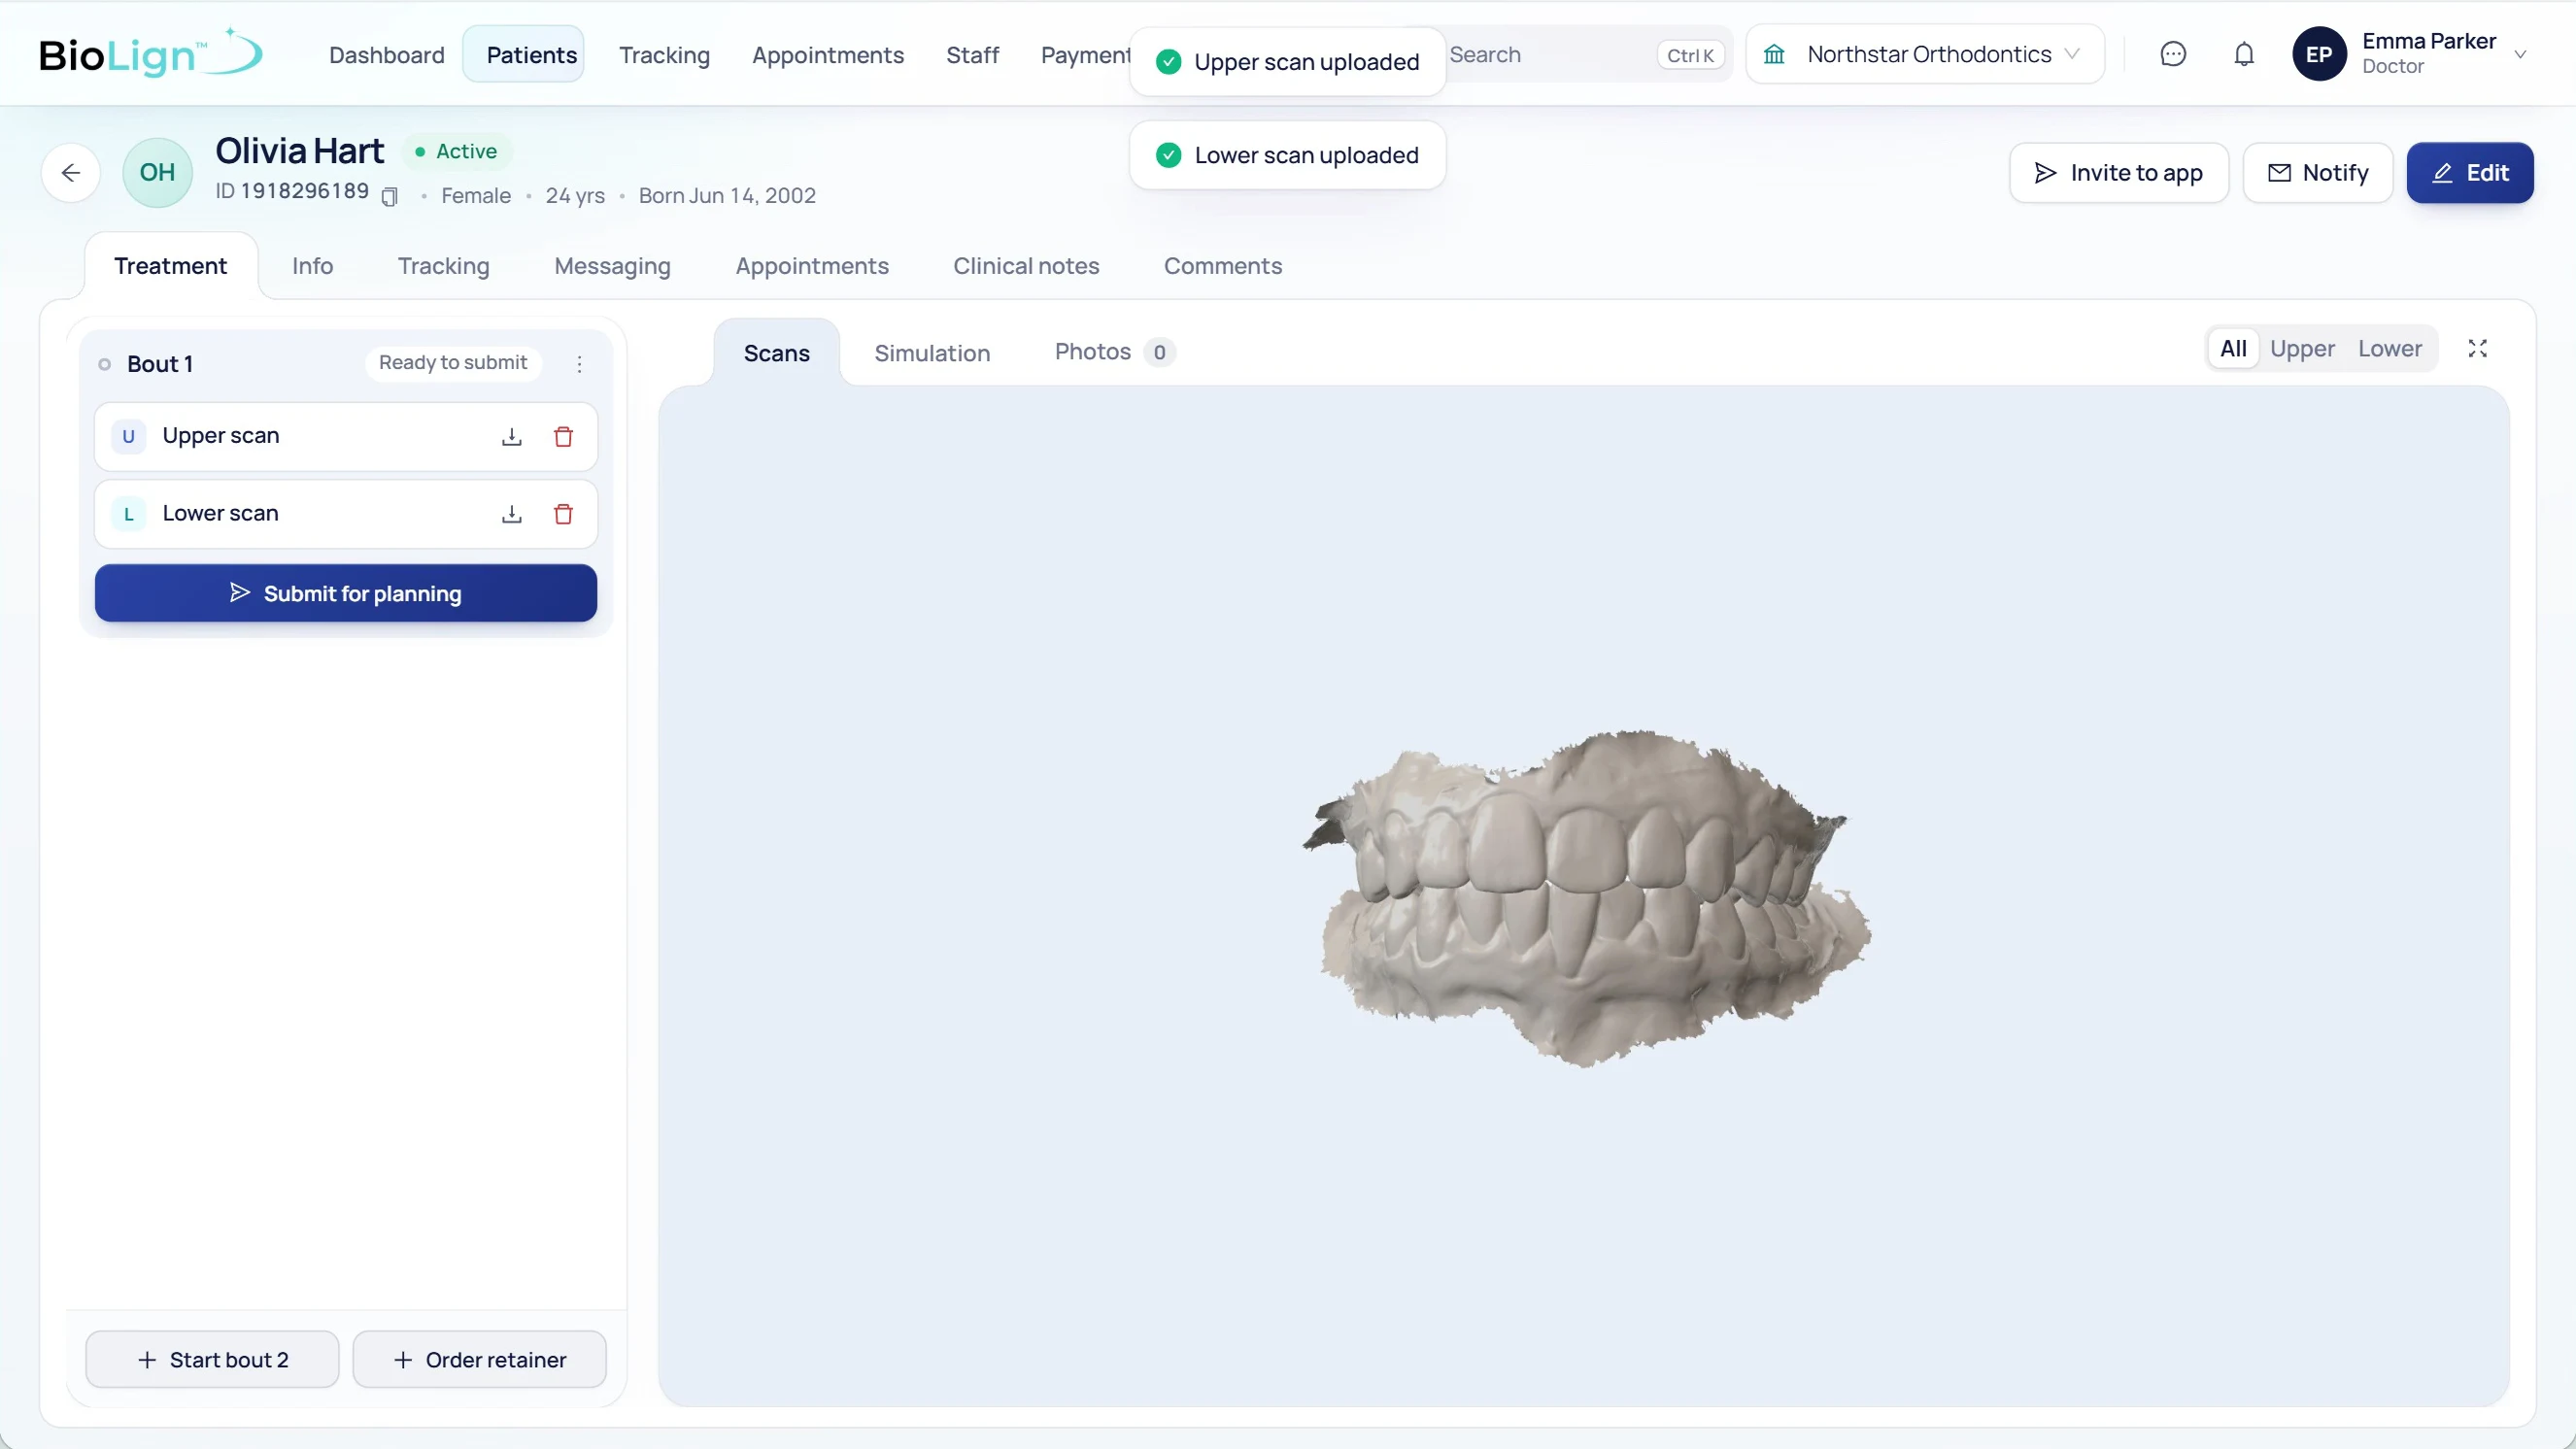
Task: Click the Edit patient button
Action: click(2469, 173)
